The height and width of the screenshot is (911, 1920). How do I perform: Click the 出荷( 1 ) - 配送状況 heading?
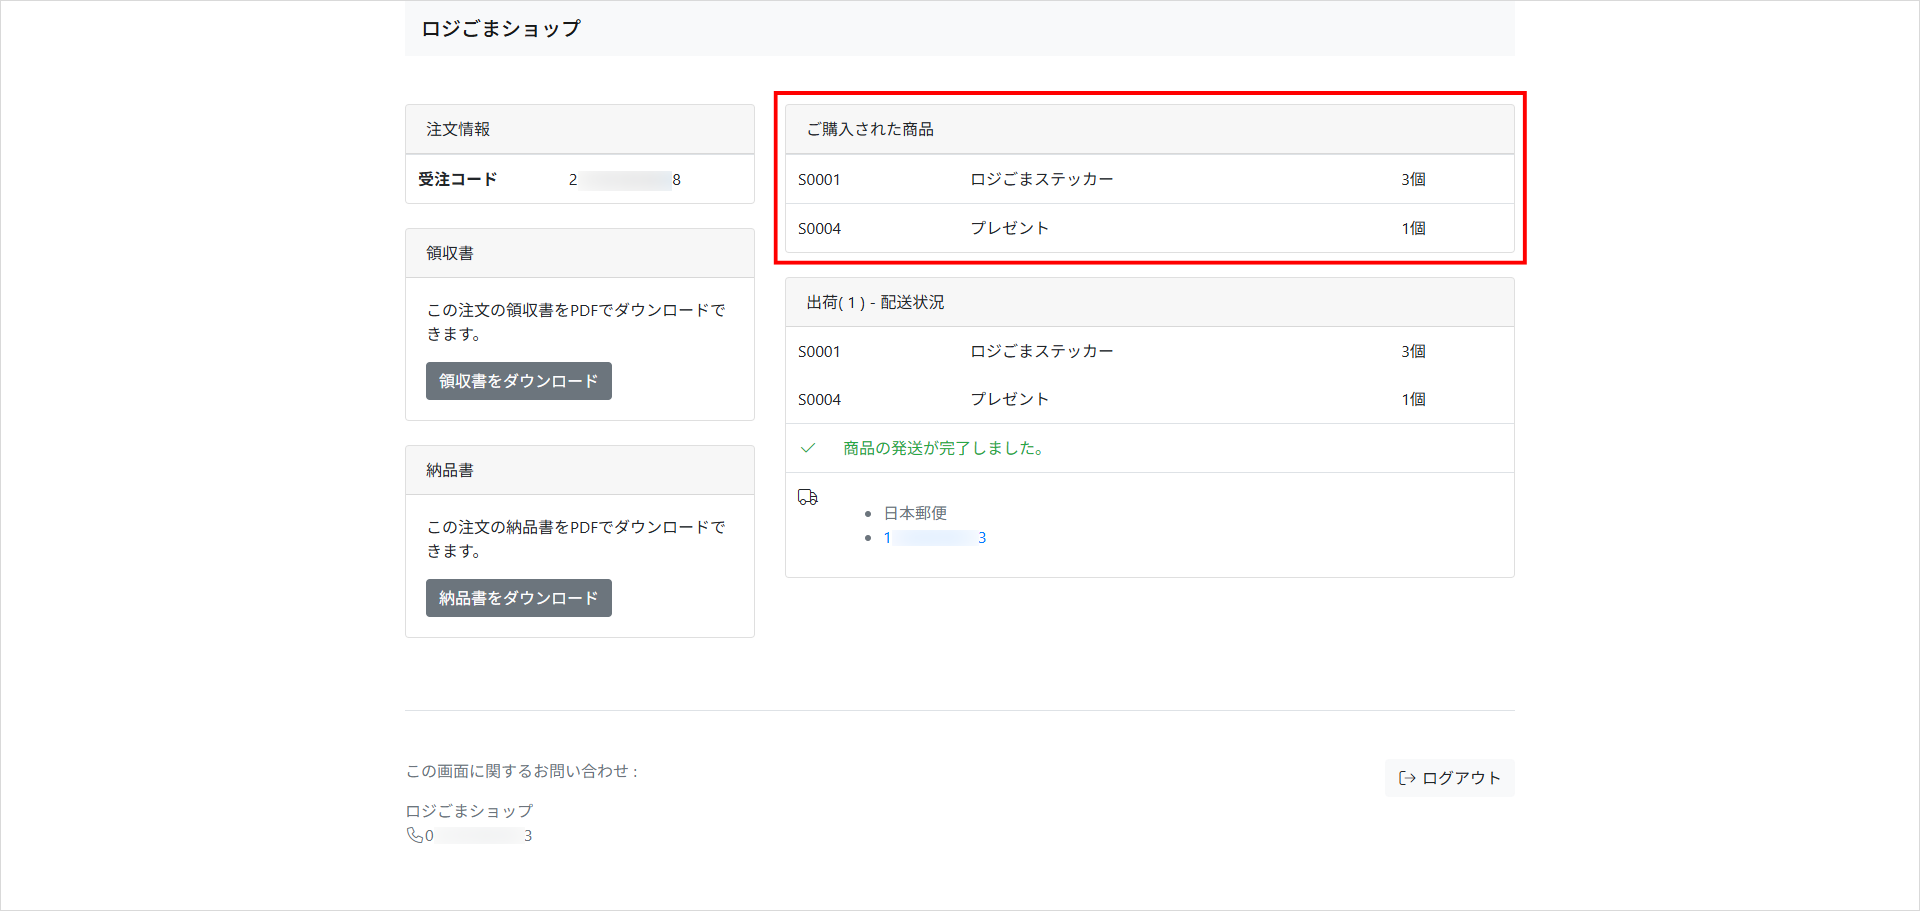[x=875, y=302]
